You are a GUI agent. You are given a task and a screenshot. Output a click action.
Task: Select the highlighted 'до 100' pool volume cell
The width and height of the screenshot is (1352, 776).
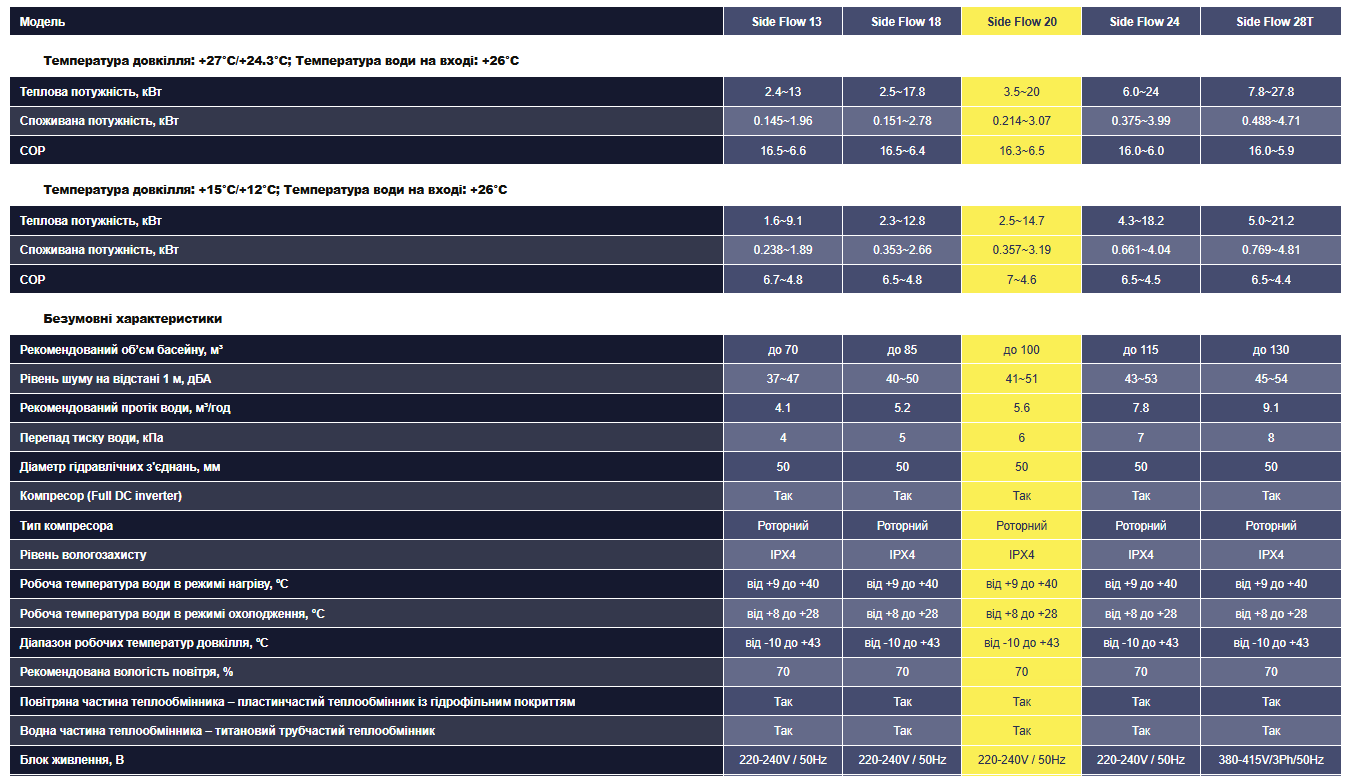click(x=1021, y=350)
